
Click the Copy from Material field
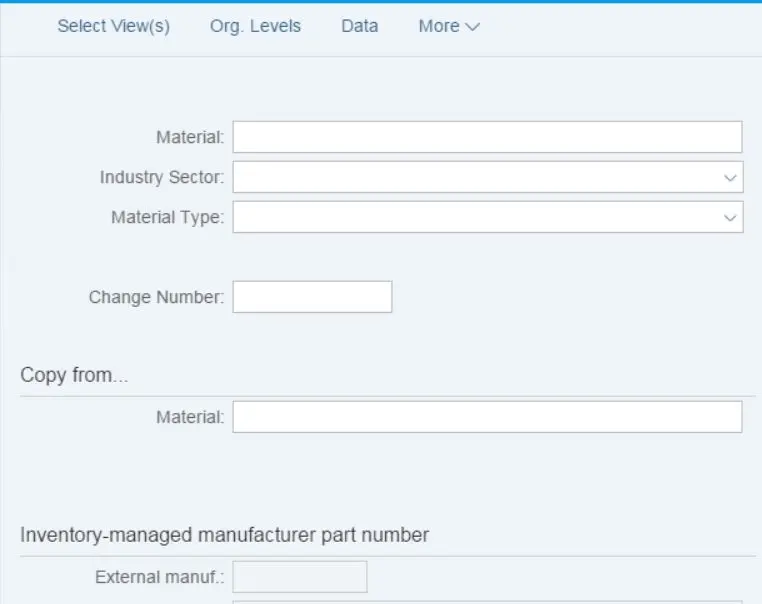pos(487,417)
